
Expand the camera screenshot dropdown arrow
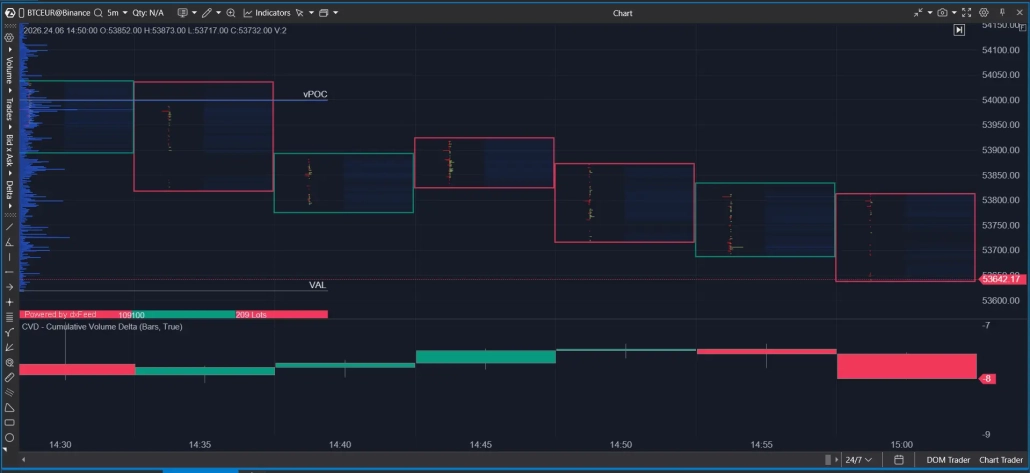click(x=954, y=12)
